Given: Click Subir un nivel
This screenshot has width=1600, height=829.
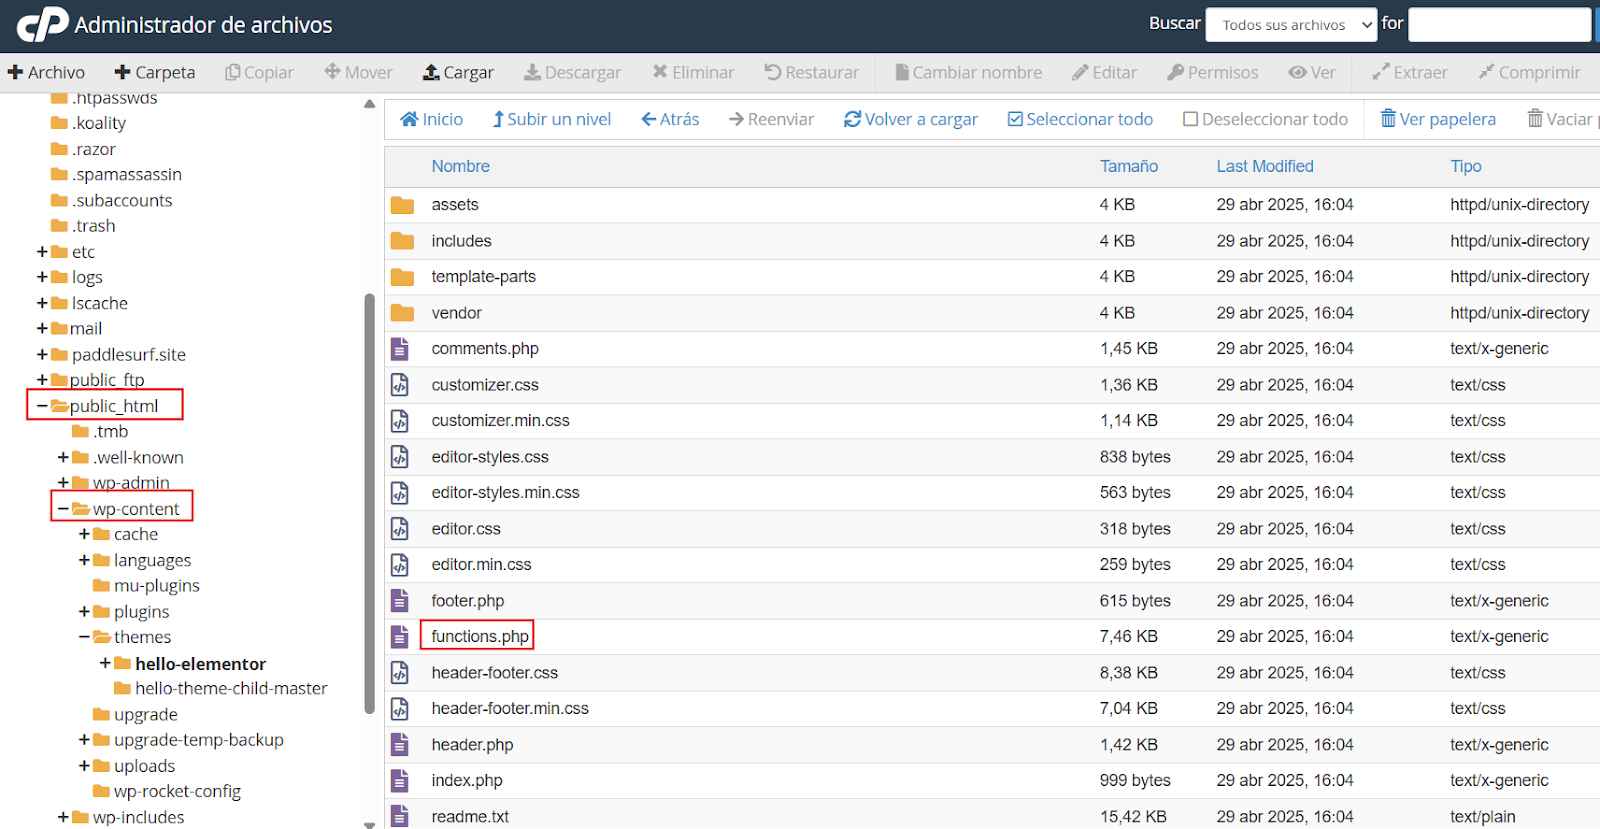Looking at the screenshot, I should (x=551, y=119).
